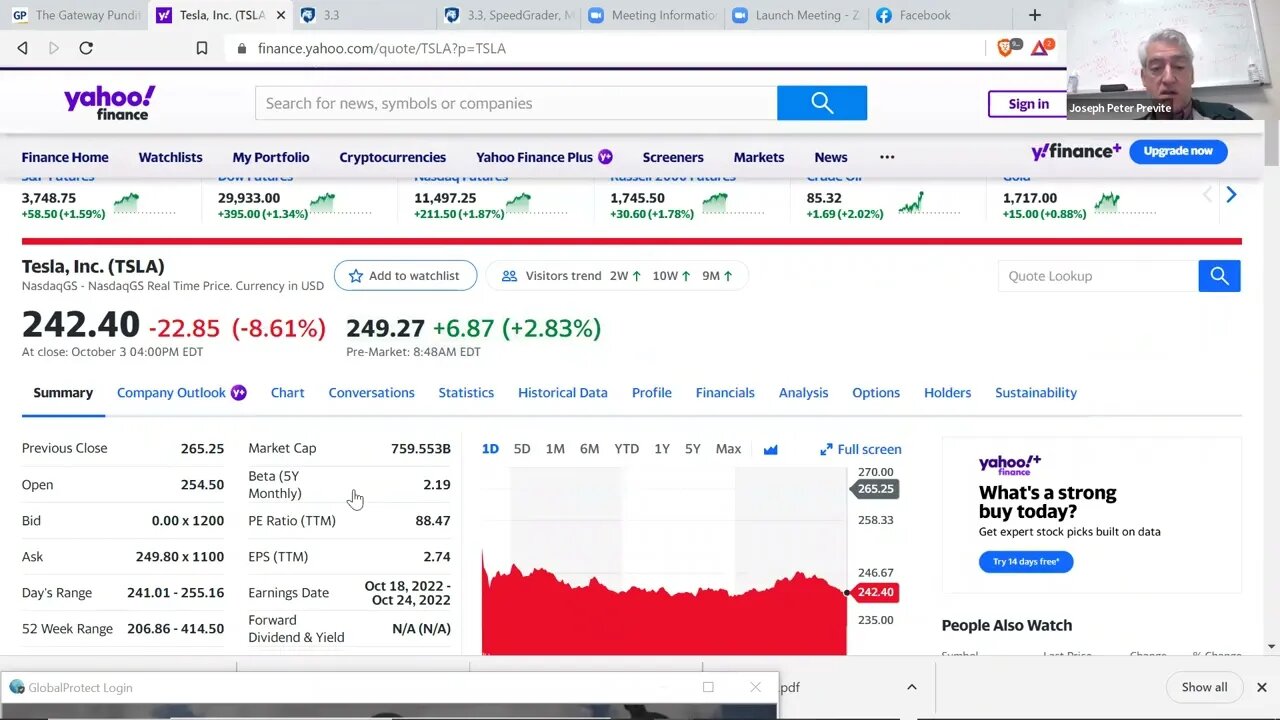Open the Historical Data tab

[563, 393]
